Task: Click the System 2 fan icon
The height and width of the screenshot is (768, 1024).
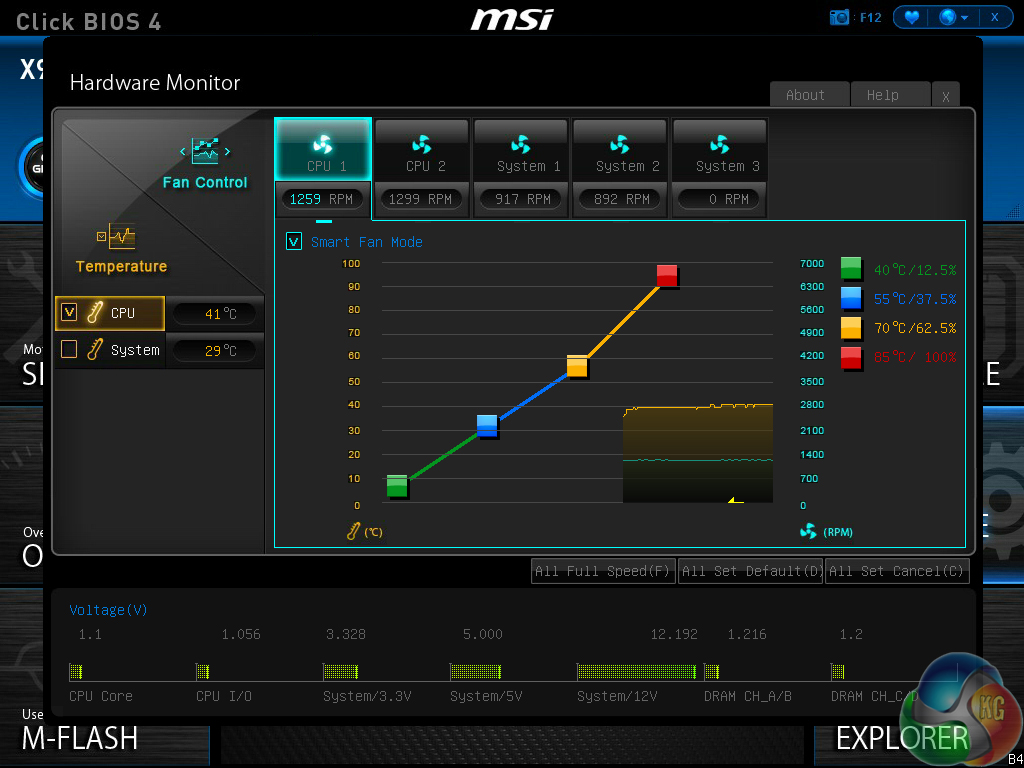Action: [x=620, y=144]
